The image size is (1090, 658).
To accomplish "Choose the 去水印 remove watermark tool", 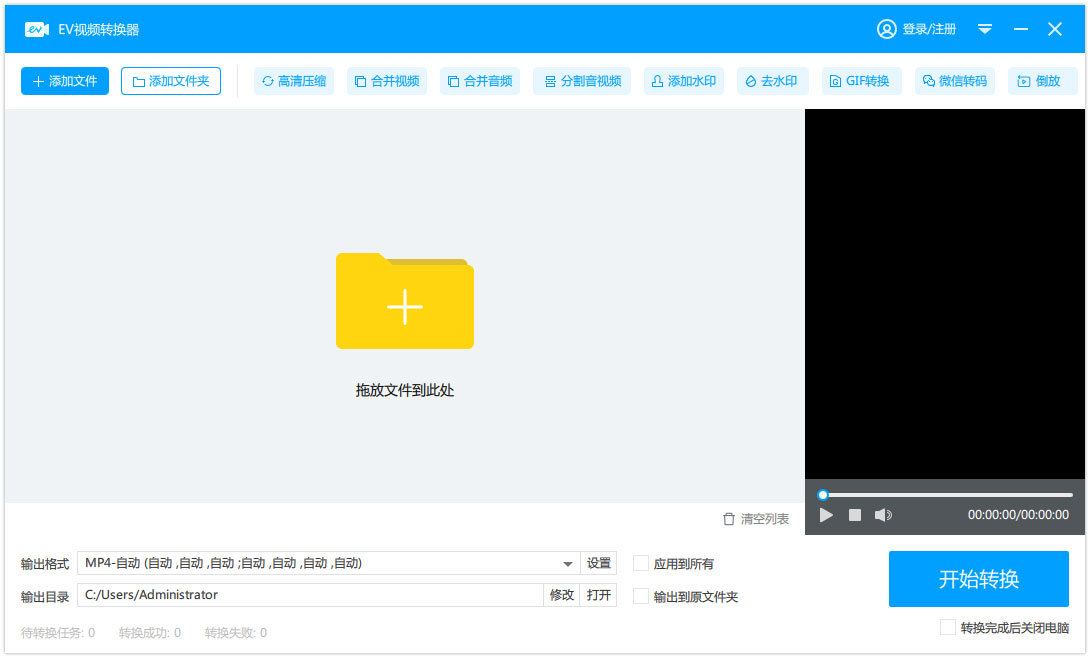I will coord(770,81).
